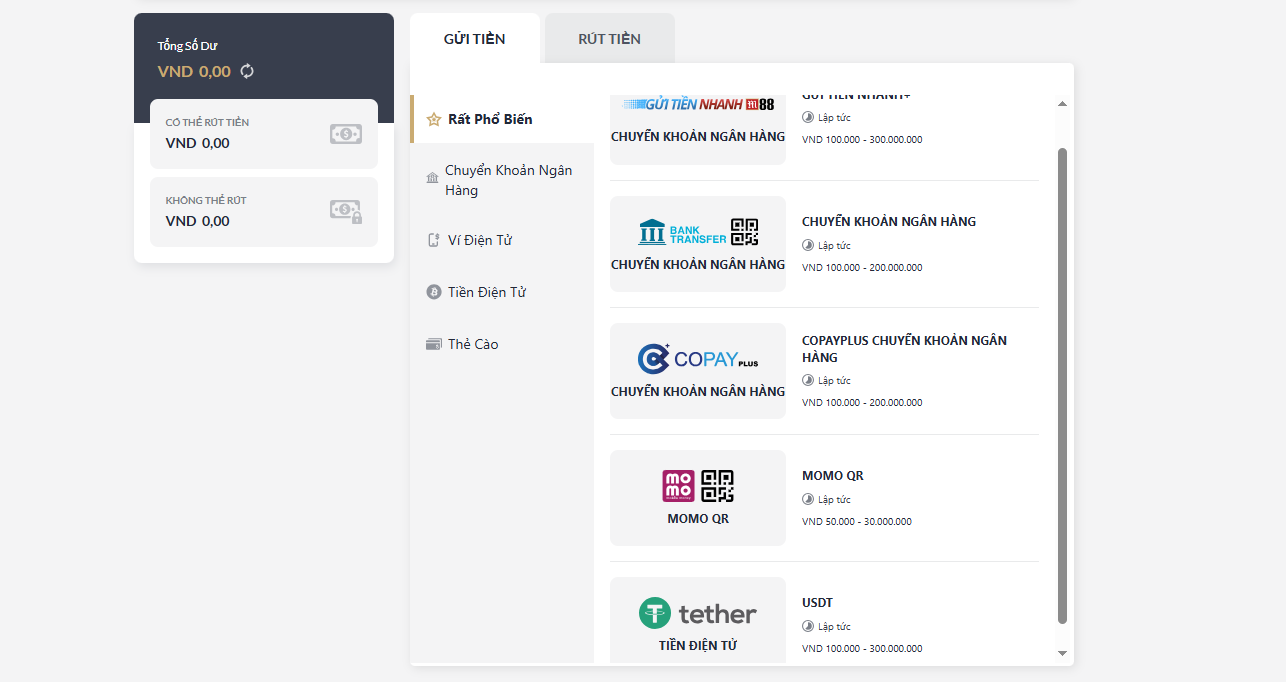Click the Thẻ Cào card icon

433,344
